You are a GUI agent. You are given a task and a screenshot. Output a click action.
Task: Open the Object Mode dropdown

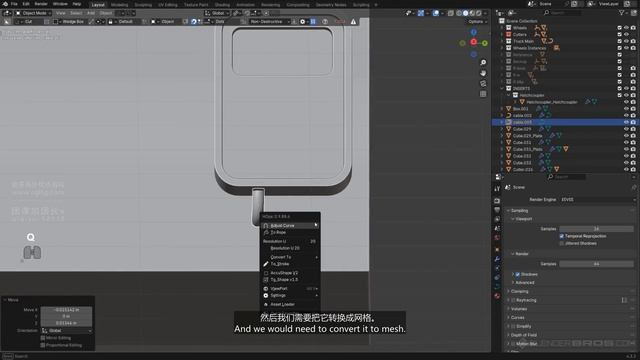[x=33, y=13]
